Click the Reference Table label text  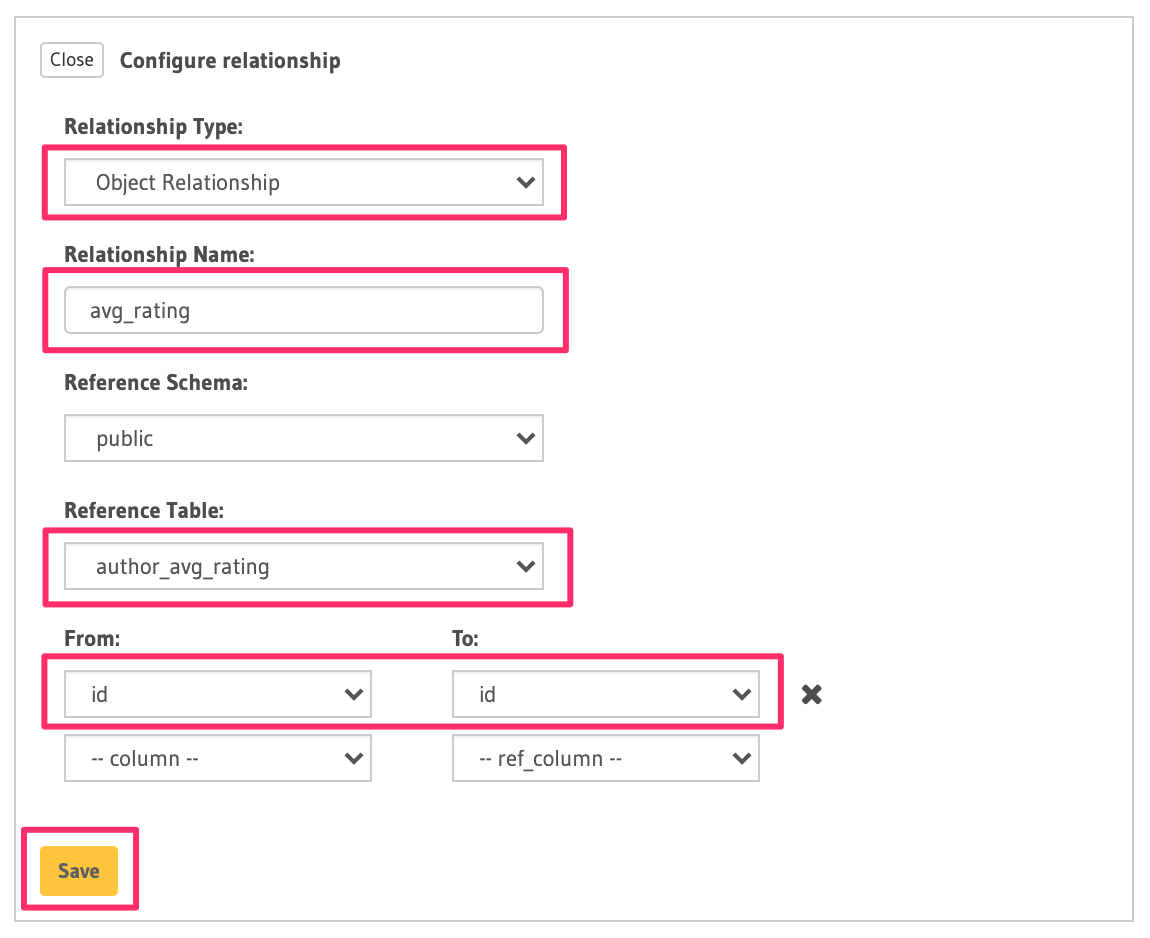click(144, 511)
